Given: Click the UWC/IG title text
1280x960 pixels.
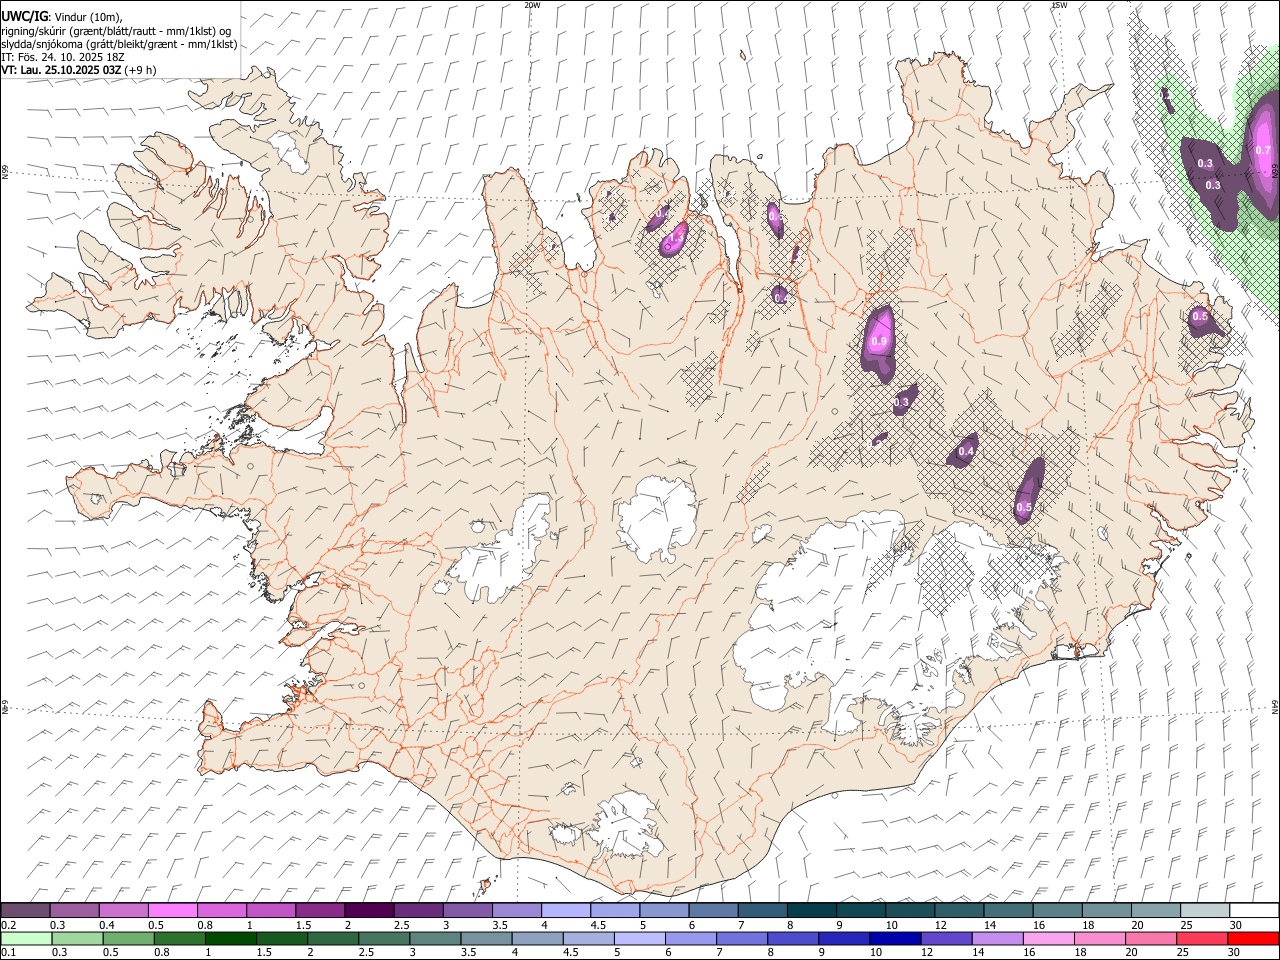Looking at the screenshot, I should (x=24, y=16).
